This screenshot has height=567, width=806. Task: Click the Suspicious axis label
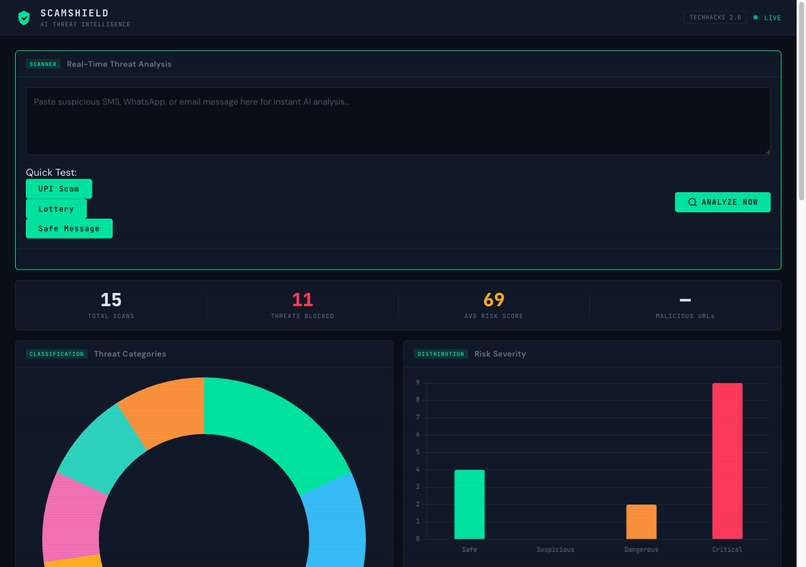555,550
